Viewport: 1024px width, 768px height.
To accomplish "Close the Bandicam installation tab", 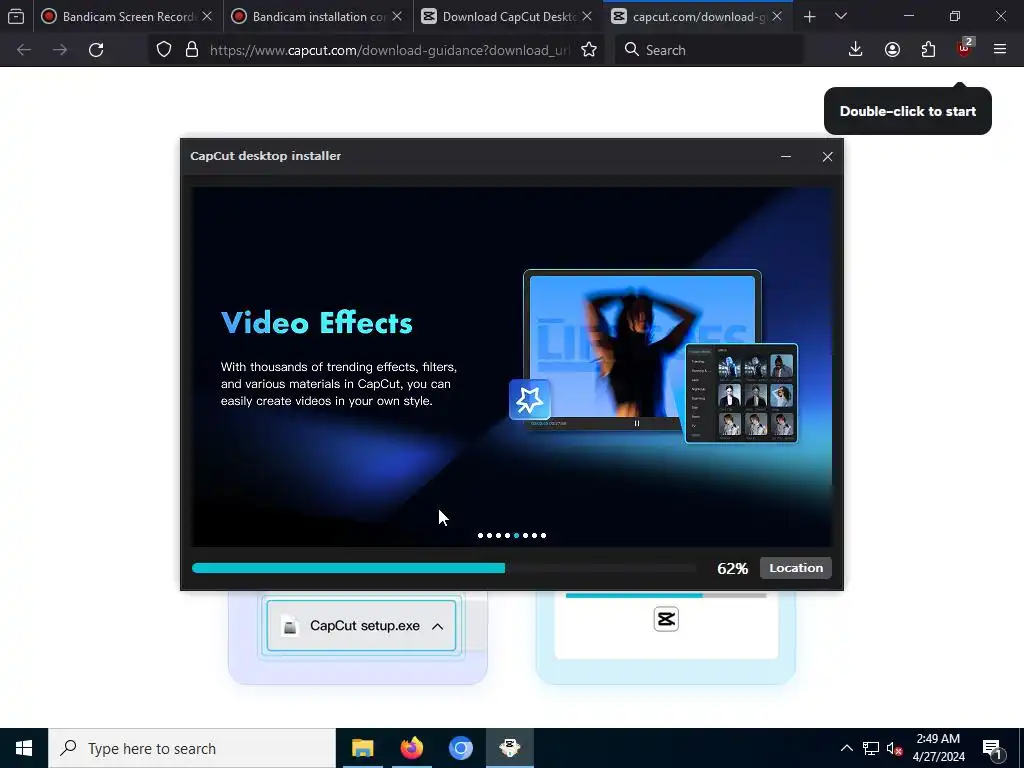I will coord(397,16).
